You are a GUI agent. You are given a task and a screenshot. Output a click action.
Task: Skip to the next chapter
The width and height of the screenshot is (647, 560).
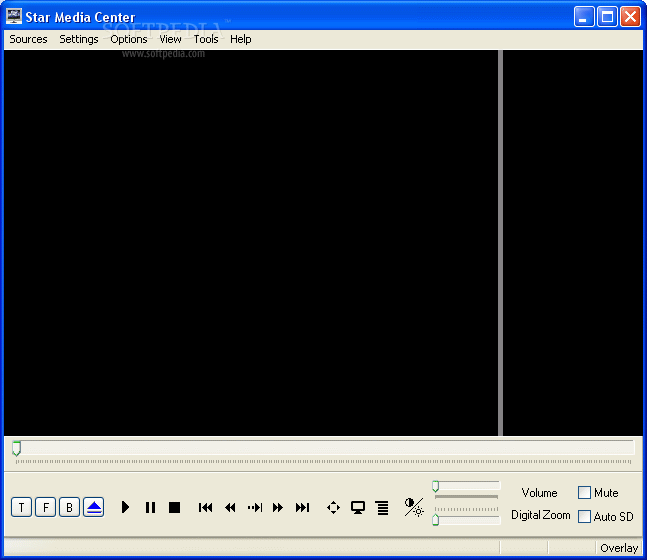pyautogui.click(x=302, y=507)
